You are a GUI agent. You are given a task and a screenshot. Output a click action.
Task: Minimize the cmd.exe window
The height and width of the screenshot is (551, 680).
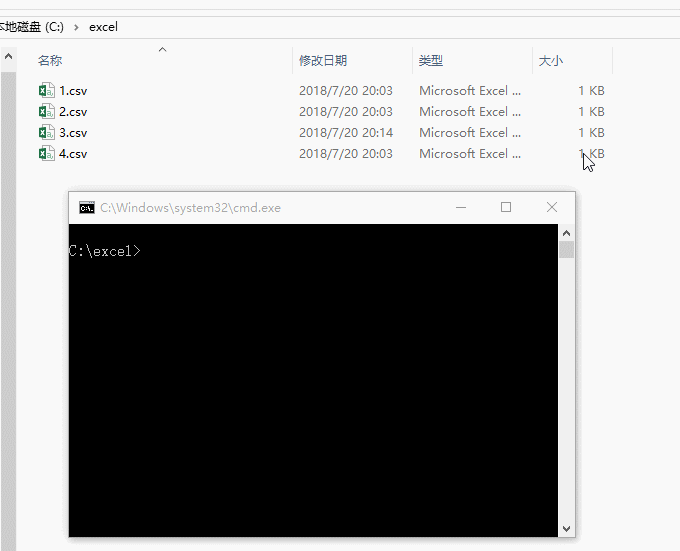coord(461,207)
